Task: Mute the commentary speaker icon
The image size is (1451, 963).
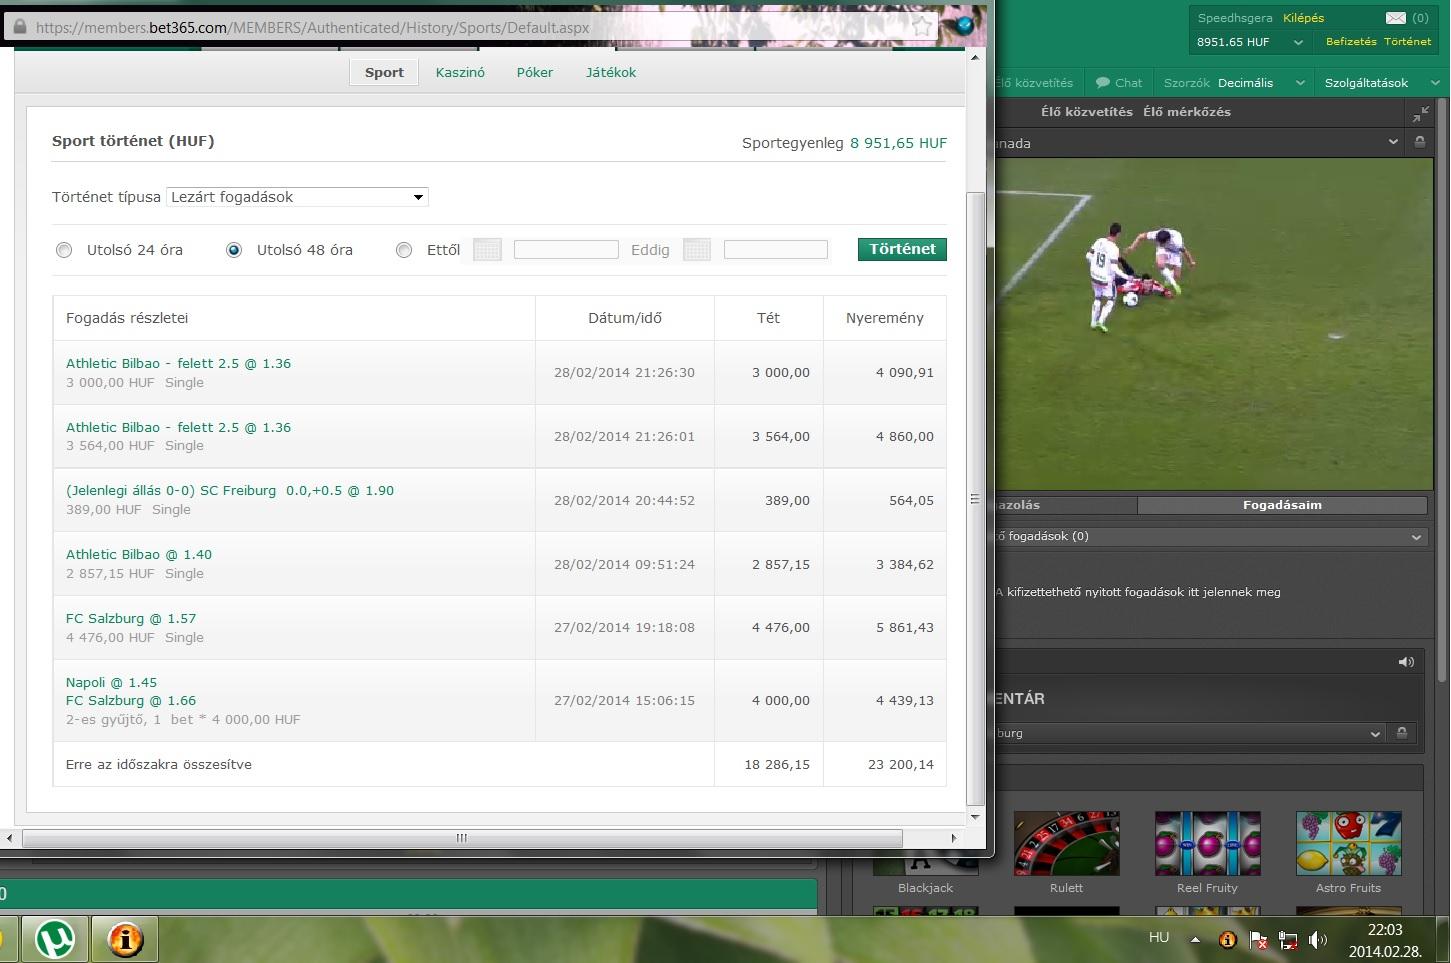Action: pos(1406,662)
